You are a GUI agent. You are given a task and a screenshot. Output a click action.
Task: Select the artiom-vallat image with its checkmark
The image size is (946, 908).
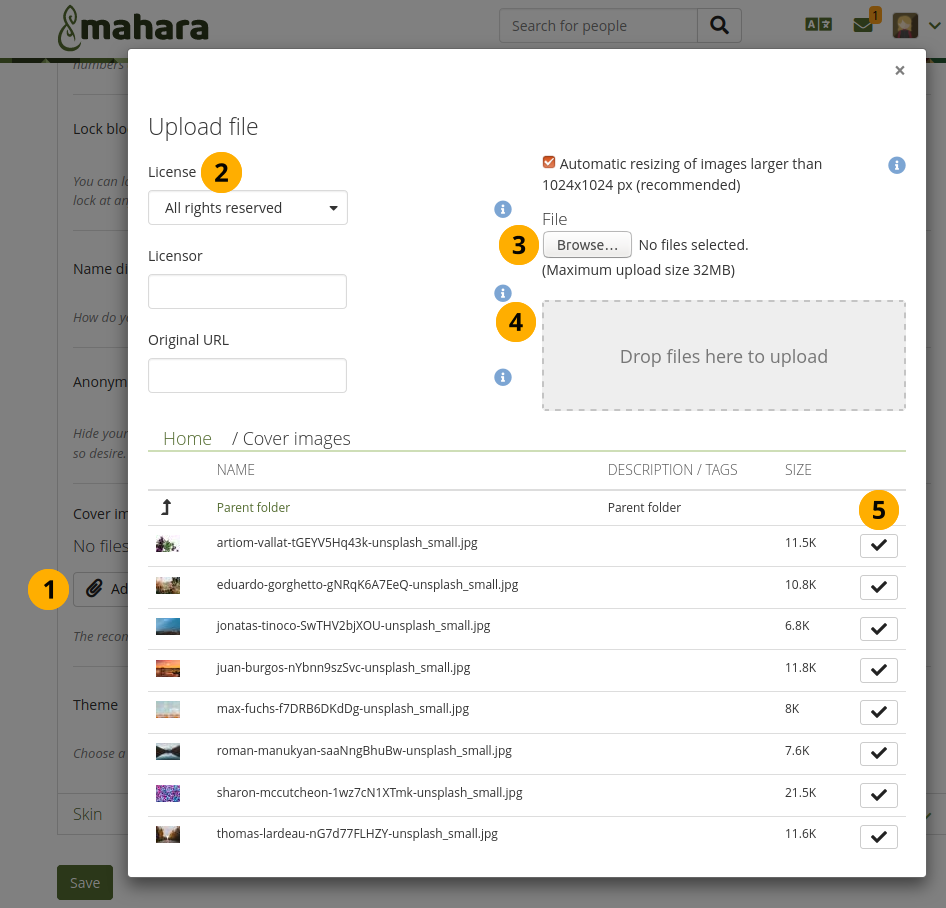point(878,545)
